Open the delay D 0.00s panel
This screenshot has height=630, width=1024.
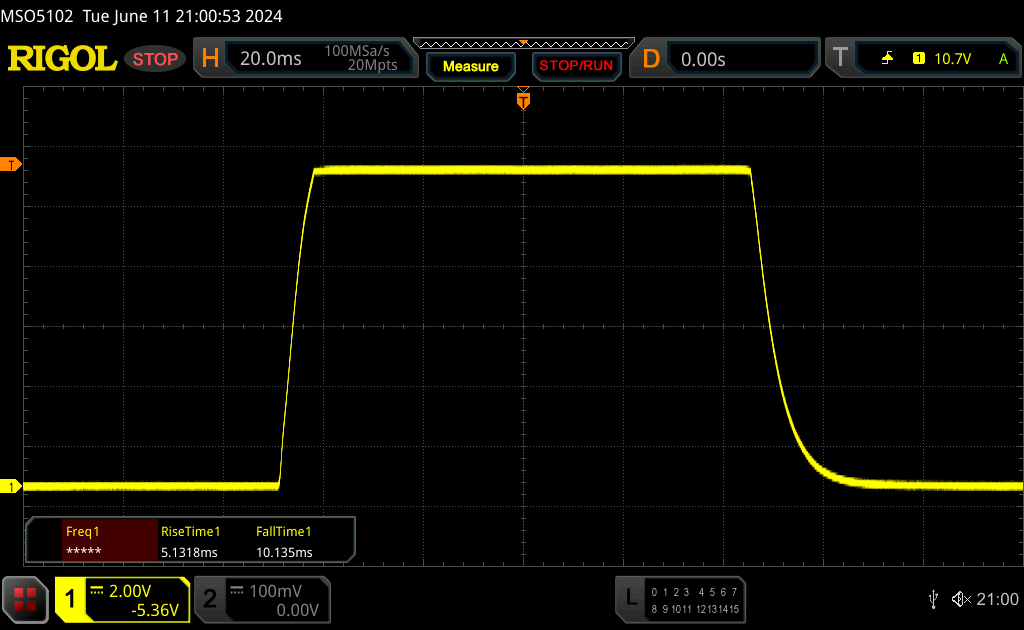(724, 58)
